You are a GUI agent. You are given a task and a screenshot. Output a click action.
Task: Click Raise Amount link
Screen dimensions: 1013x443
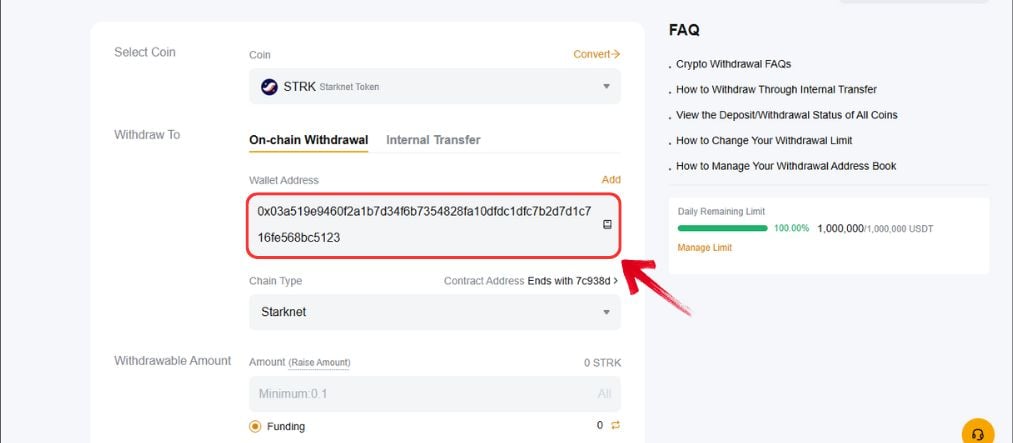click(319, 363)
